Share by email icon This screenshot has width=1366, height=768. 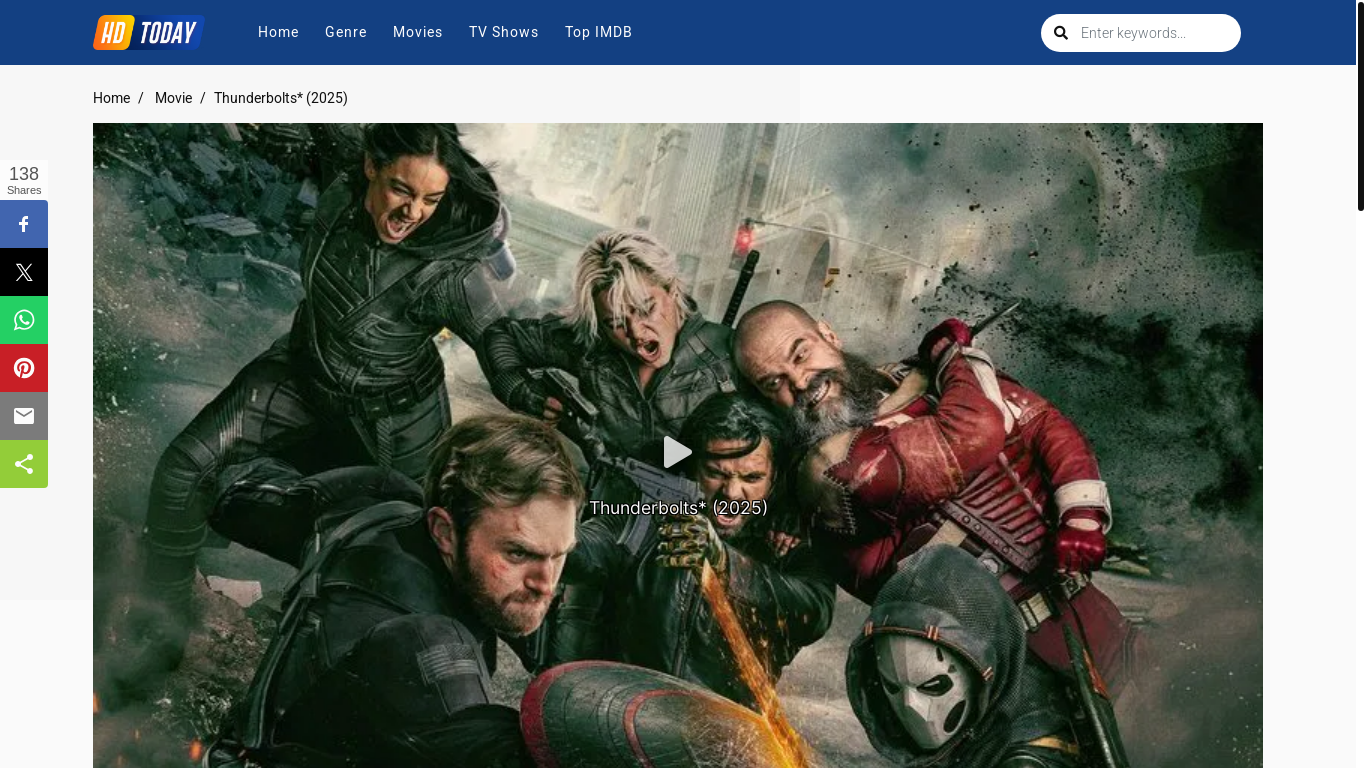click(24, 416)
